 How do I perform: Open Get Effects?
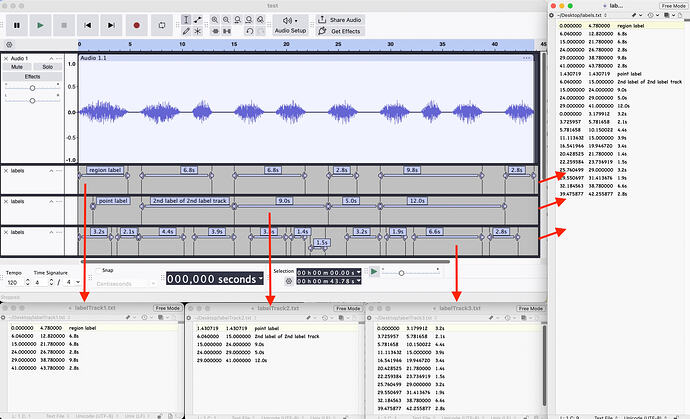click(x=340, y=31)
